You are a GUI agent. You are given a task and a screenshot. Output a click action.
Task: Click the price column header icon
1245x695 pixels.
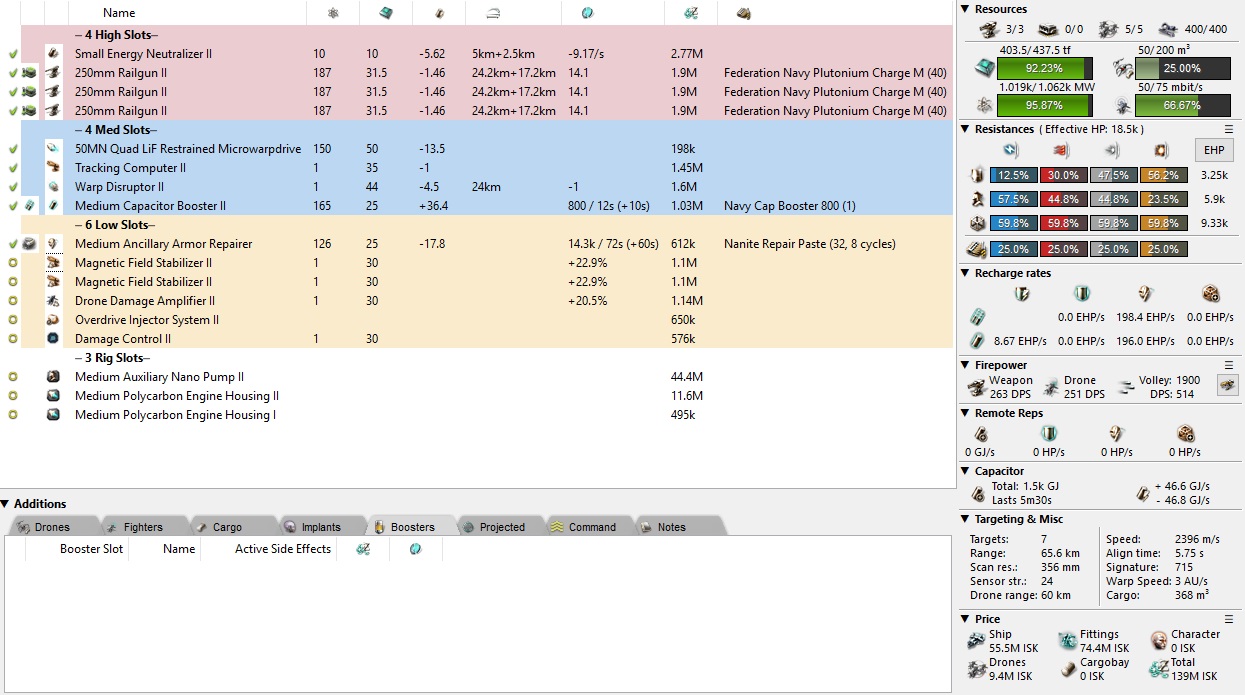pos(690,13)
